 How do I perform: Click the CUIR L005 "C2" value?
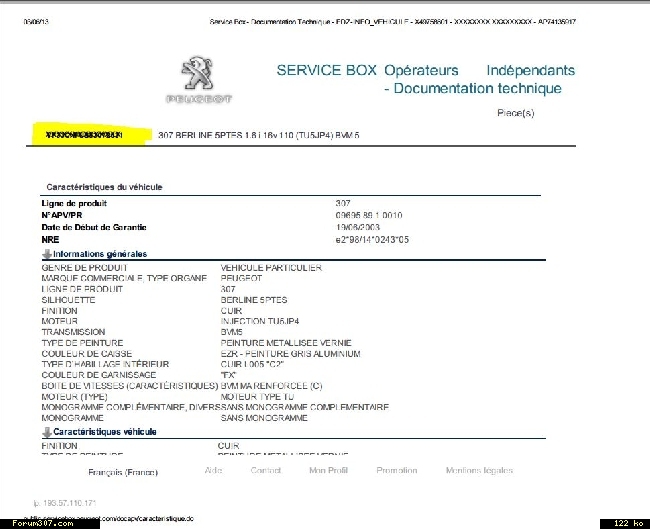[x=252, y=364]
